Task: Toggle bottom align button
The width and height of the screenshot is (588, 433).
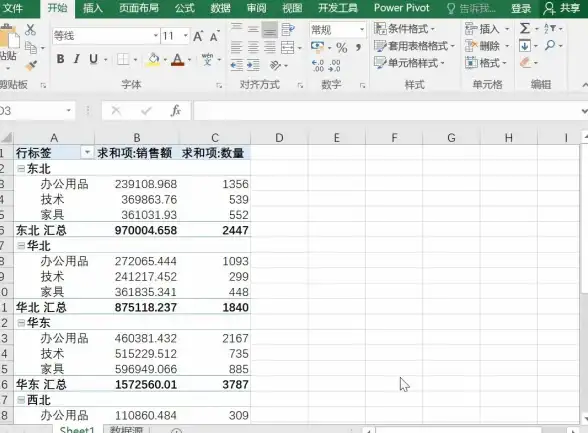Action: tap(270, 30)
